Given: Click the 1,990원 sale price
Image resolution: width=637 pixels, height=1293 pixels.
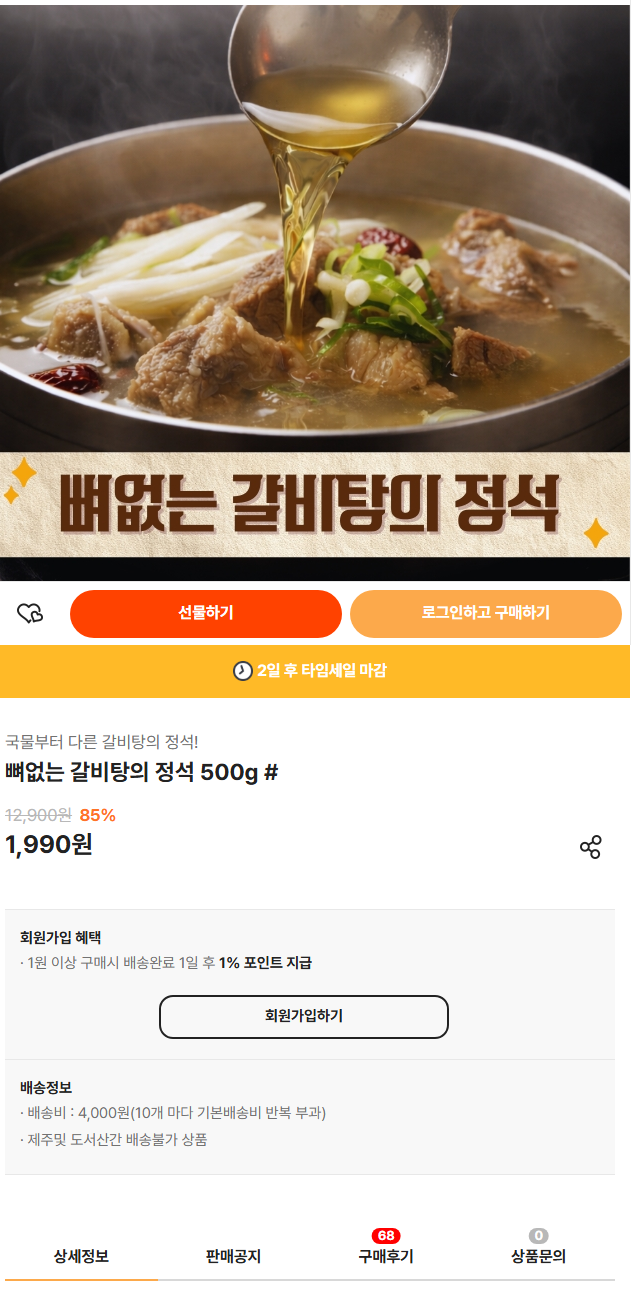Looking at the screenshot, I should [49, 845].
